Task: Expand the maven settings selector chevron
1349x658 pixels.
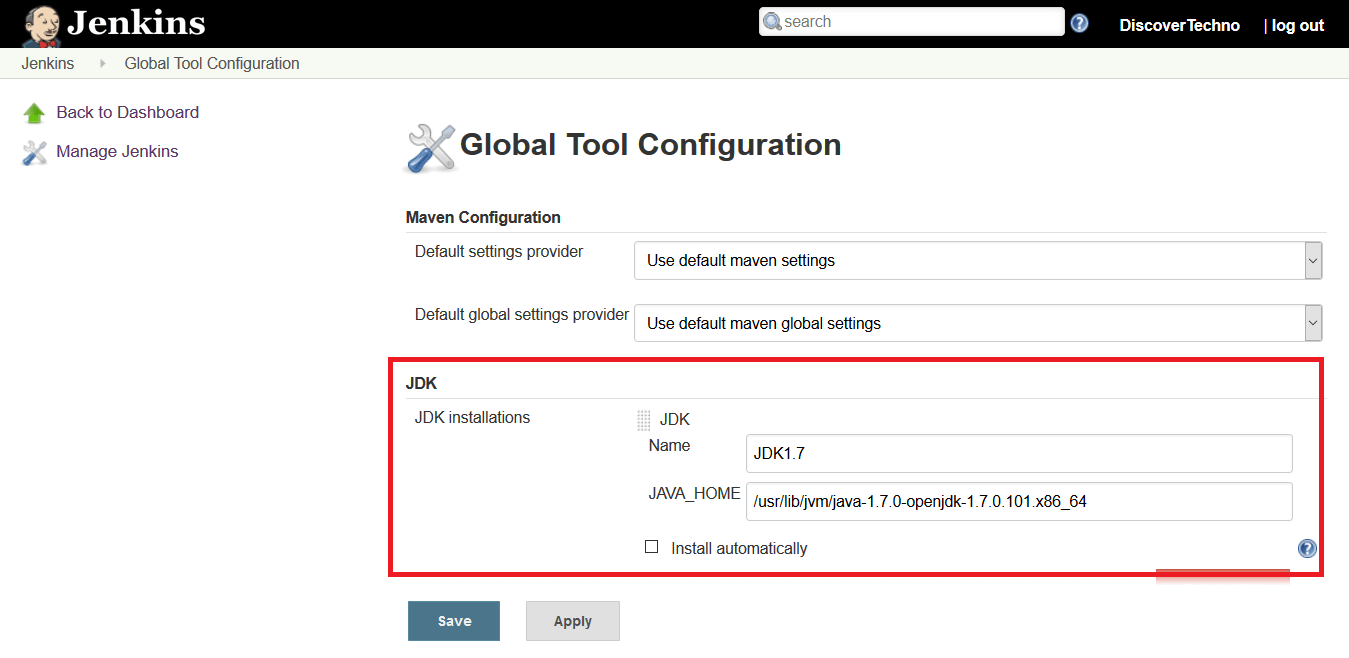Action: [1312, 260]
